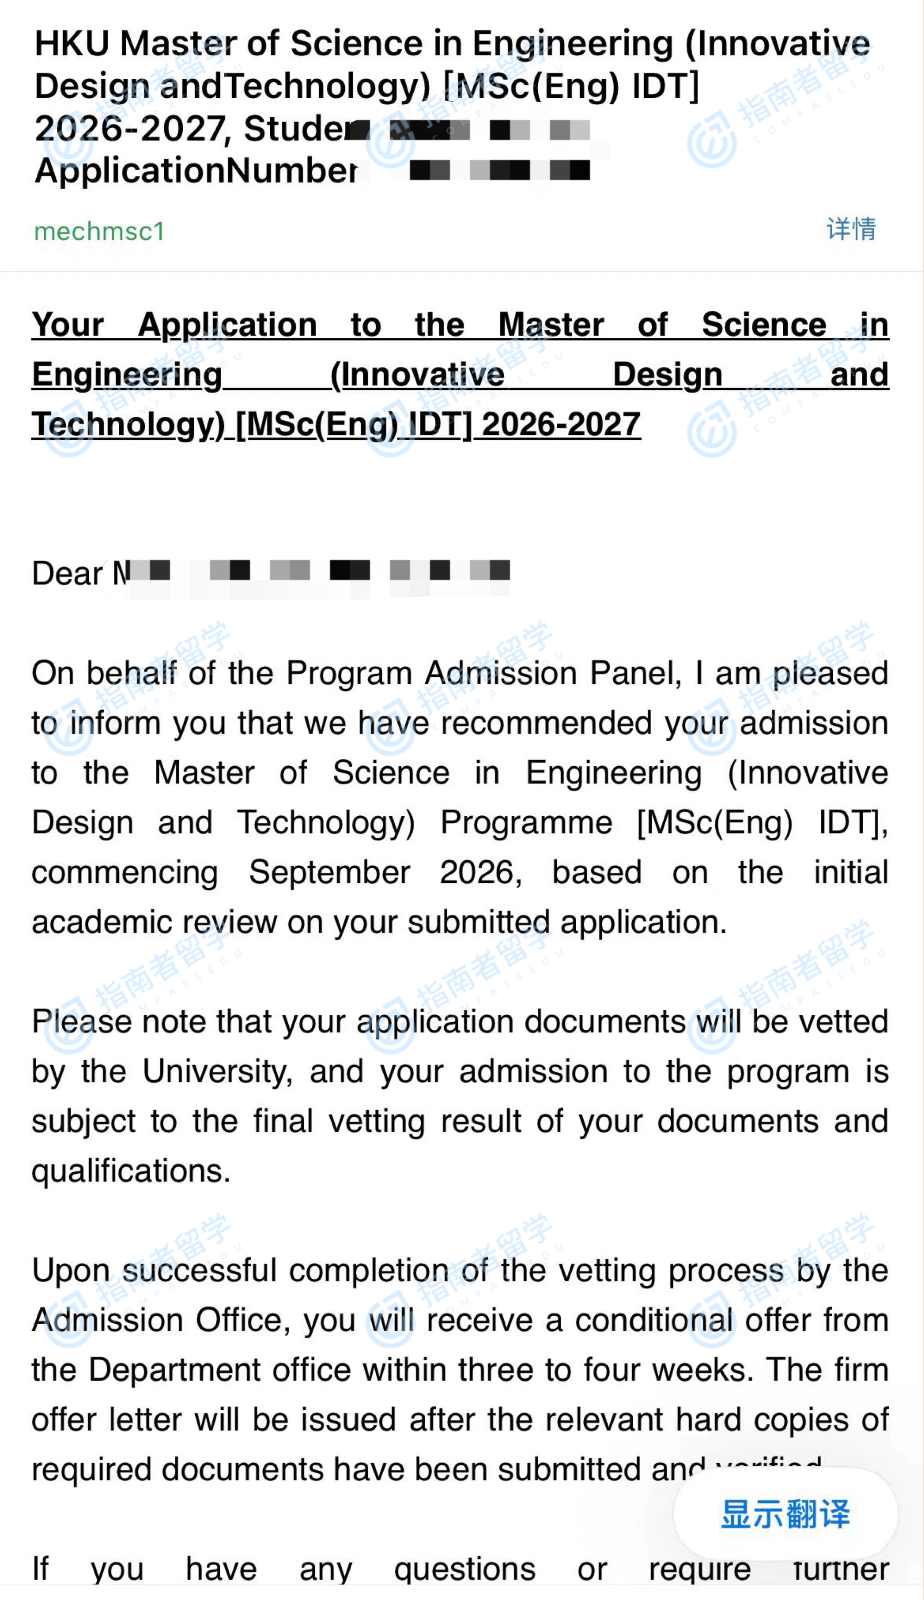This screenshot has width=924, height=1600.
Task: Tap the sender name mechmsc1
Action: pos(99,232)
